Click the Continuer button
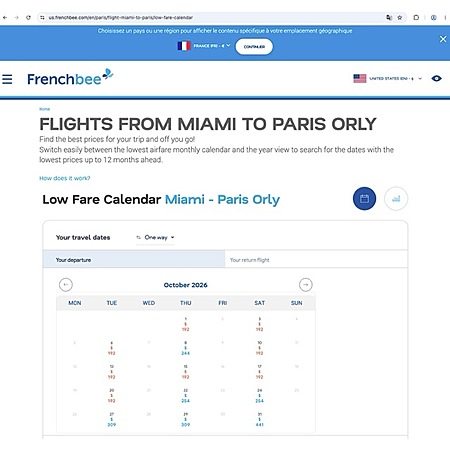 [x=254, y=47]
